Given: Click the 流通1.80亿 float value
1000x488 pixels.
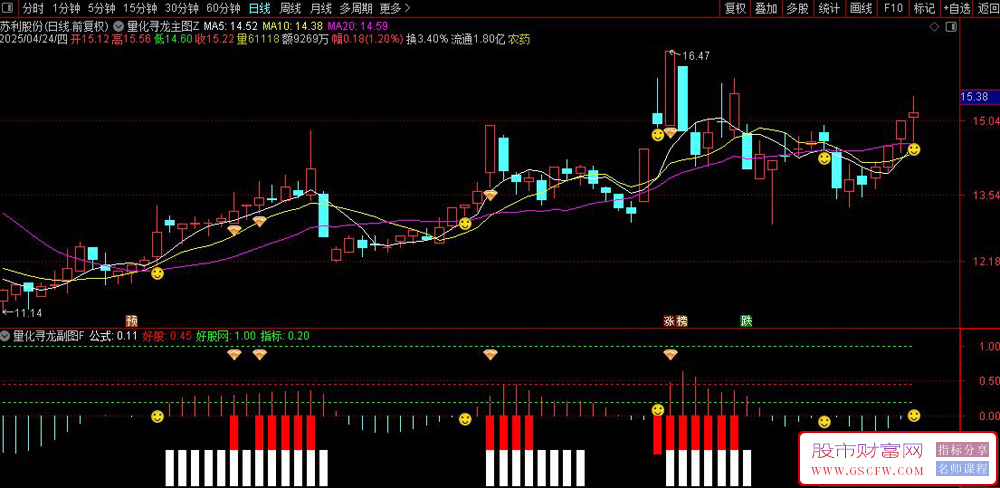Looking at the screenshot, I should (478, 40).
